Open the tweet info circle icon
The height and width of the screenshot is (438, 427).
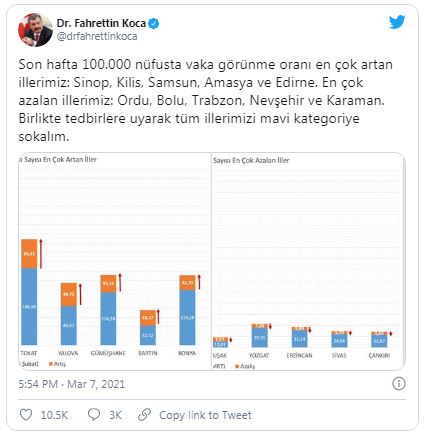[x=399, y=384]
